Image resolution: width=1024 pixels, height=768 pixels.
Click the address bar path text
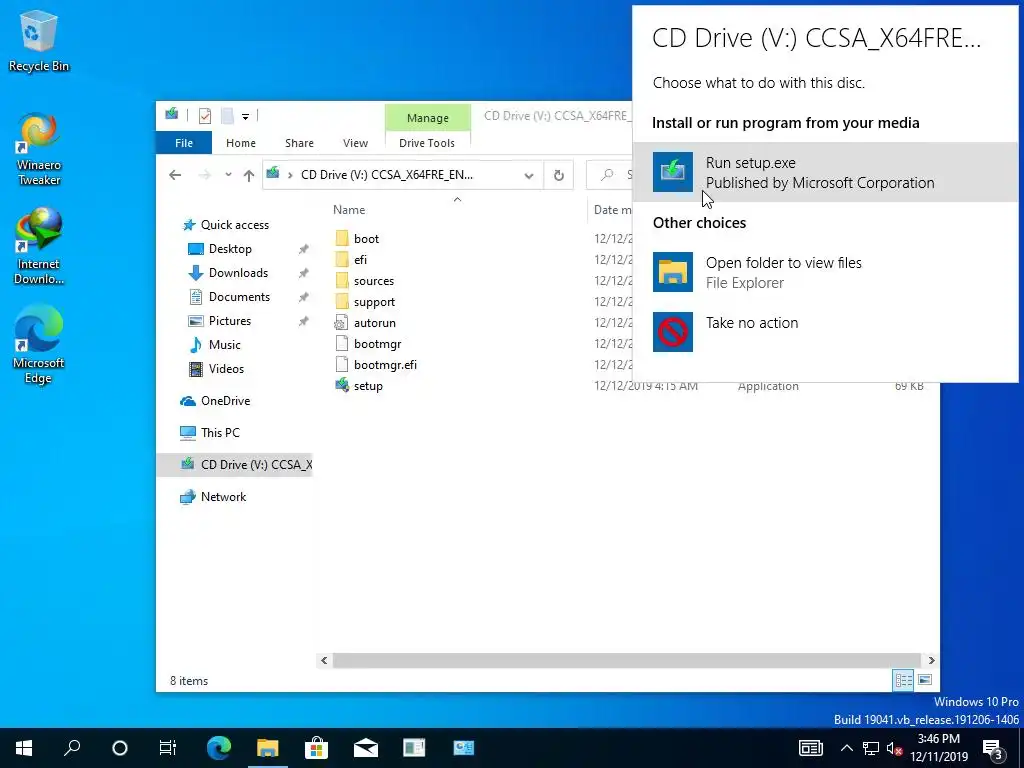click(387, 175)
